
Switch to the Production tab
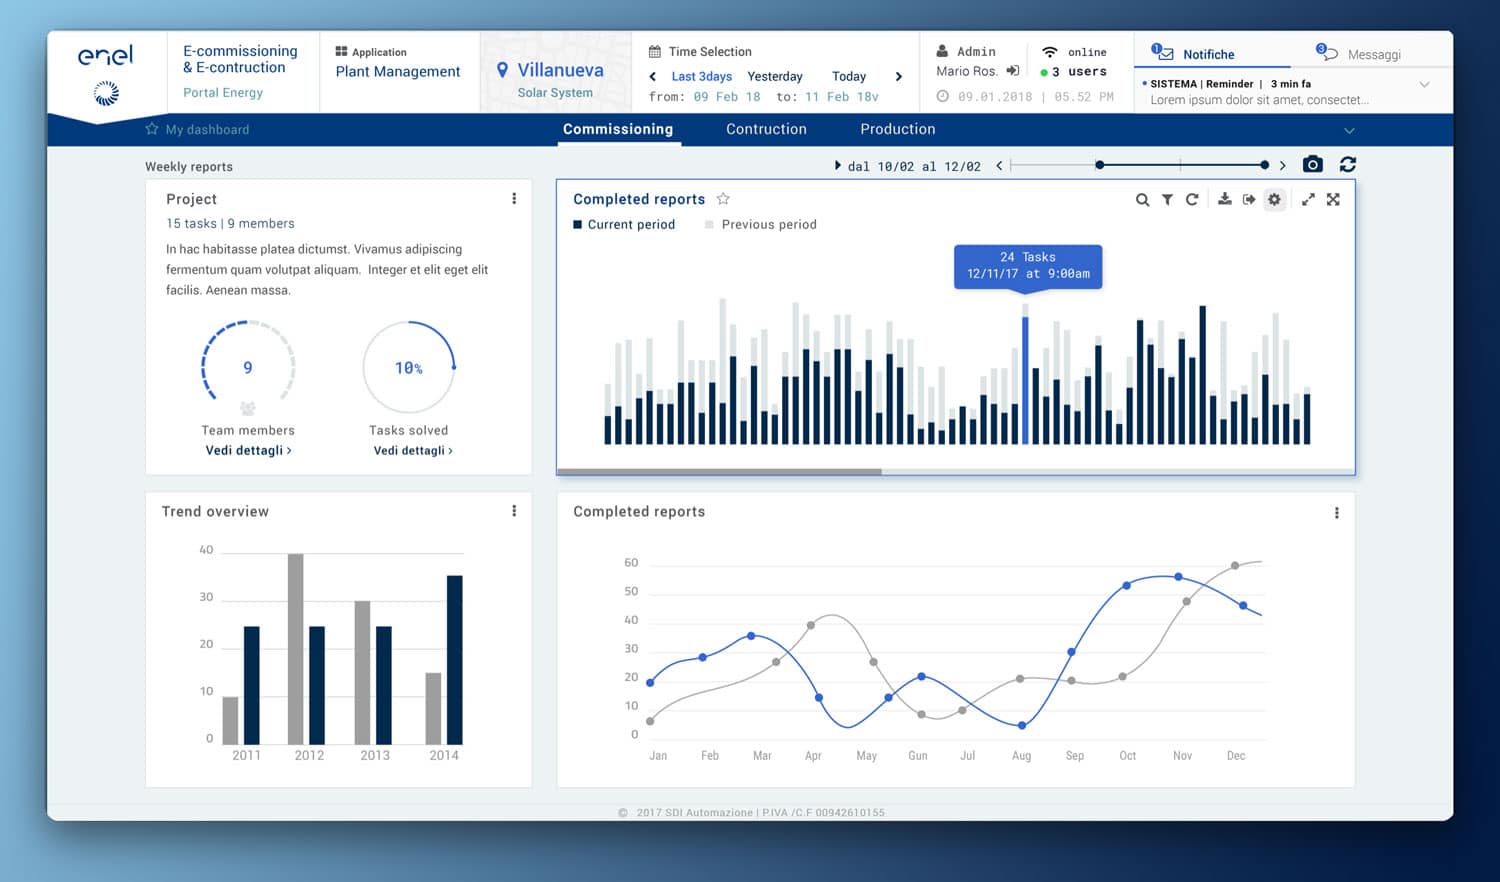coord(898,129)
